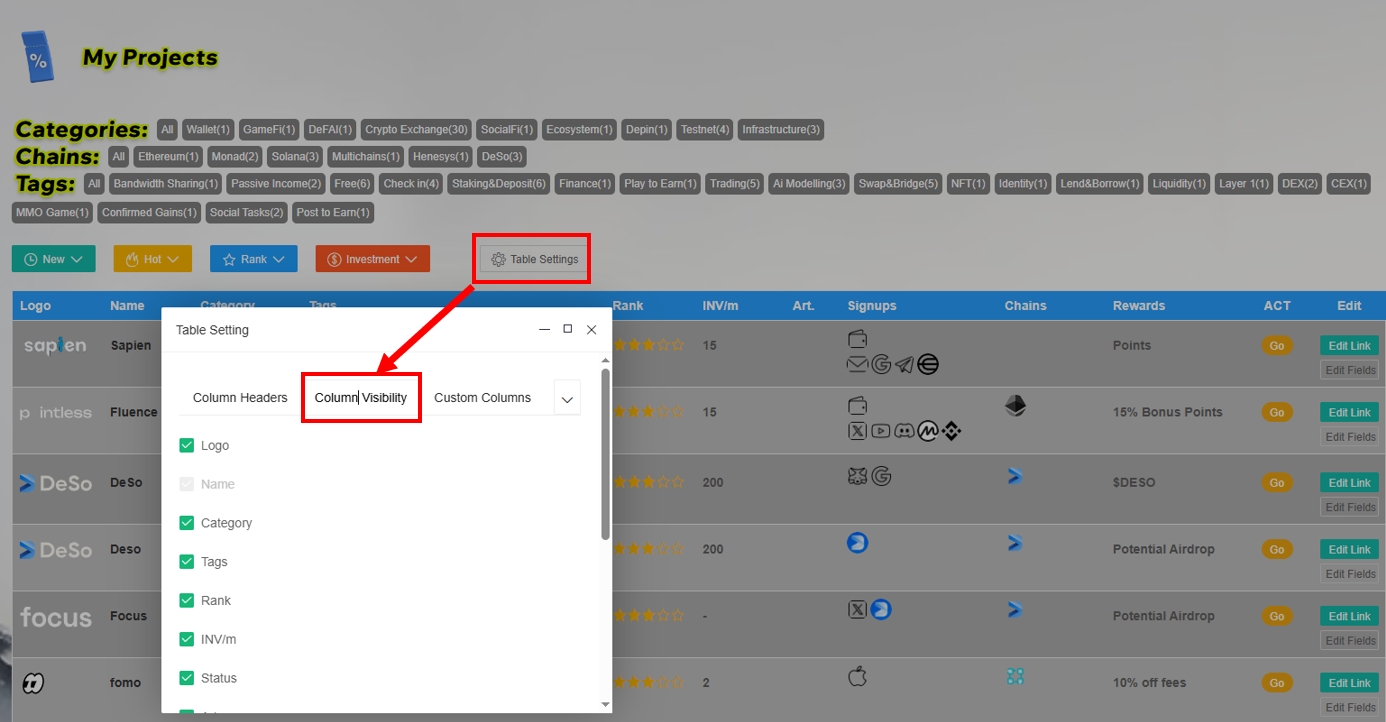The width and height of the screenshot is (1386, 722).
Task: Uncheck the Rank column checkbox
Action: 186,600
